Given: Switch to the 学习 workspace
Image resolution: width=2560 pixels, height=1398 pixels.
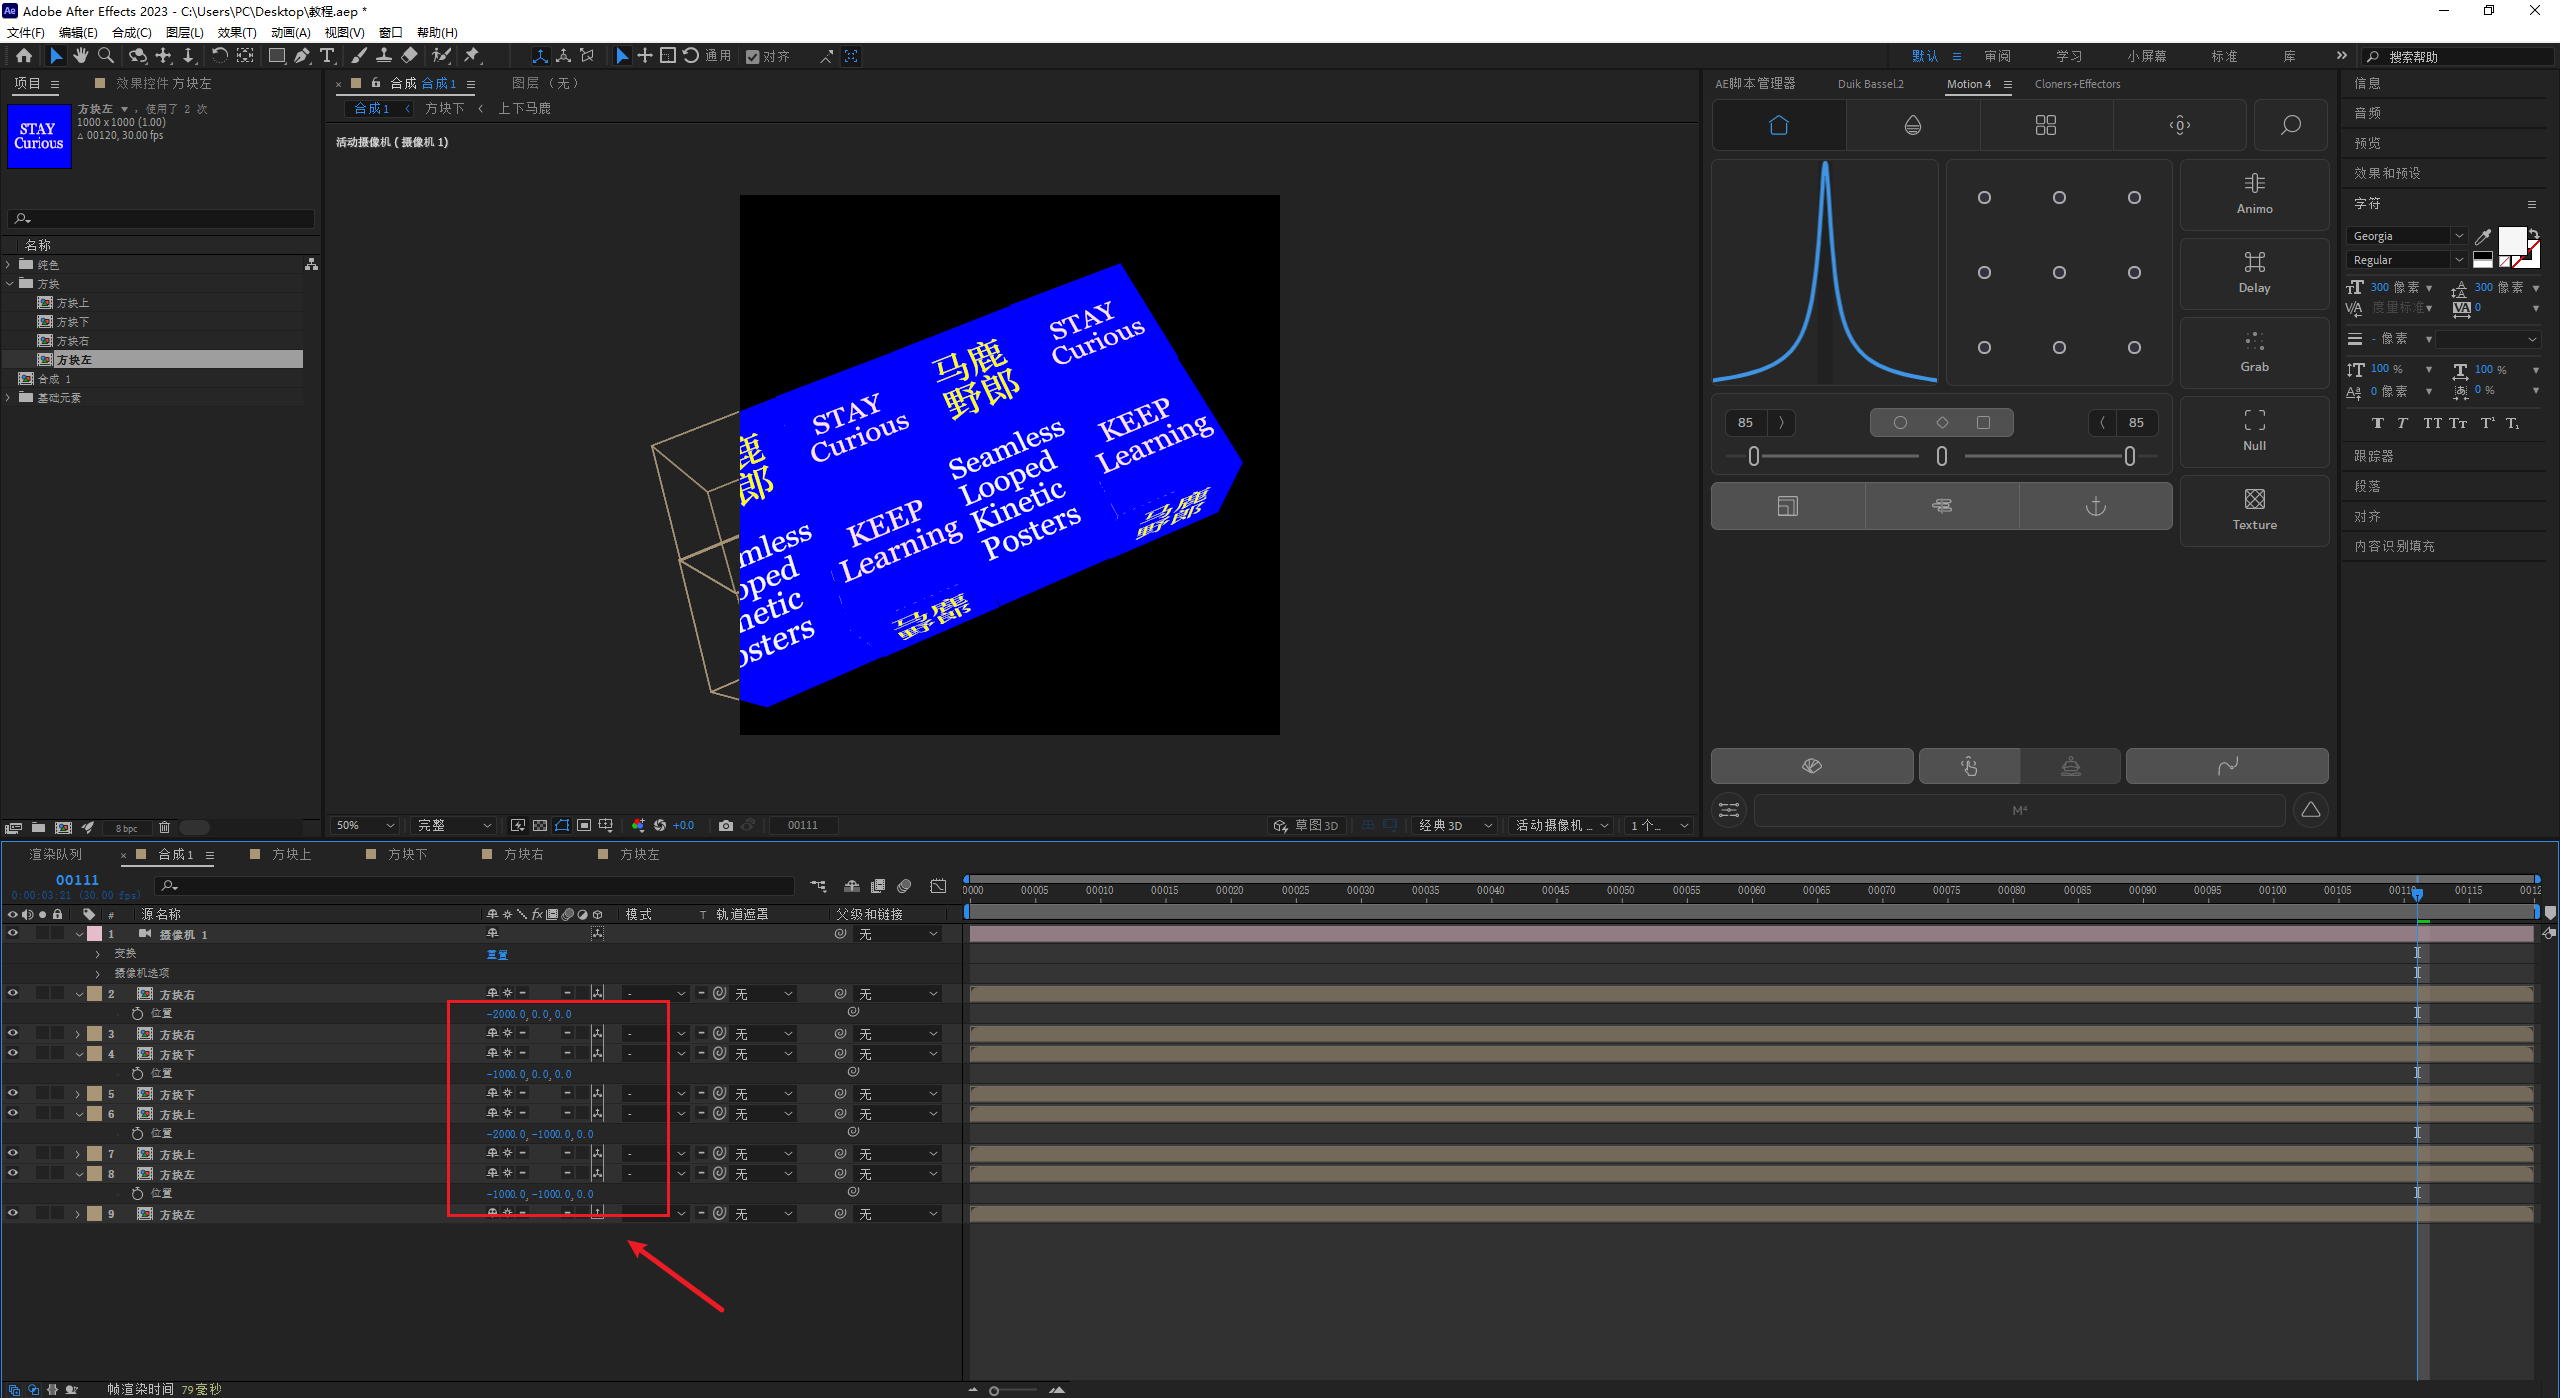Looking at the screenshot, I should point(2068,56).
